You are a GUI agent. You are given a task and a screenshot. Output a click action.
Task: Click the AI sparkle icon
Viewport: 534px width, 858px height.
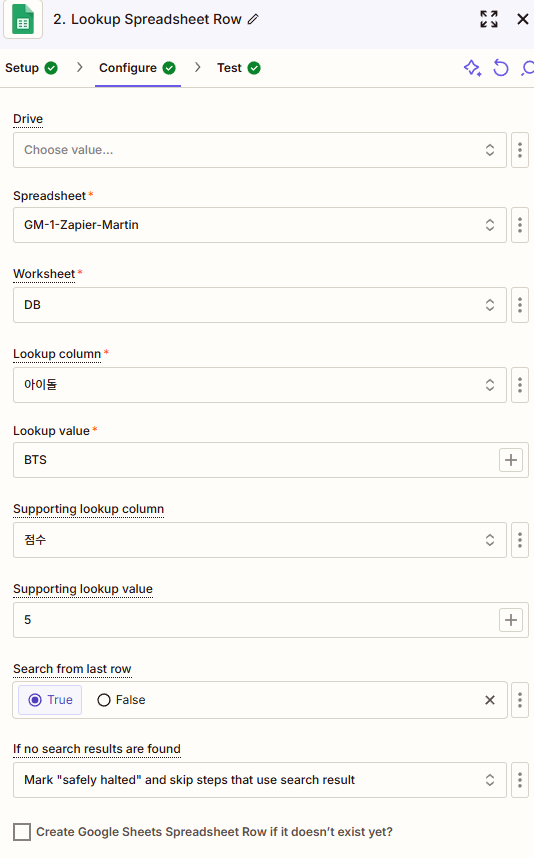pos(472,68)
